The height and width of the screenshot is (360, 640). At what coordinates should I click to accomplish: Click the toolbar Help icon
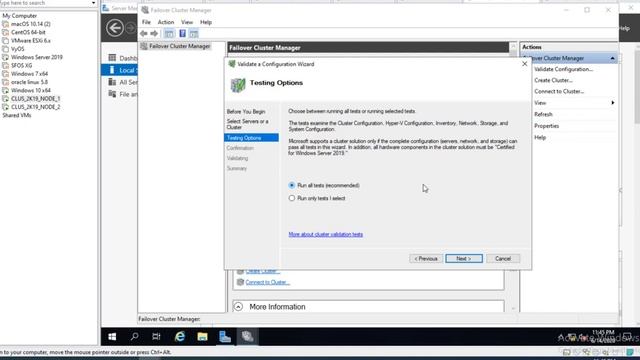tap(182, 33)
